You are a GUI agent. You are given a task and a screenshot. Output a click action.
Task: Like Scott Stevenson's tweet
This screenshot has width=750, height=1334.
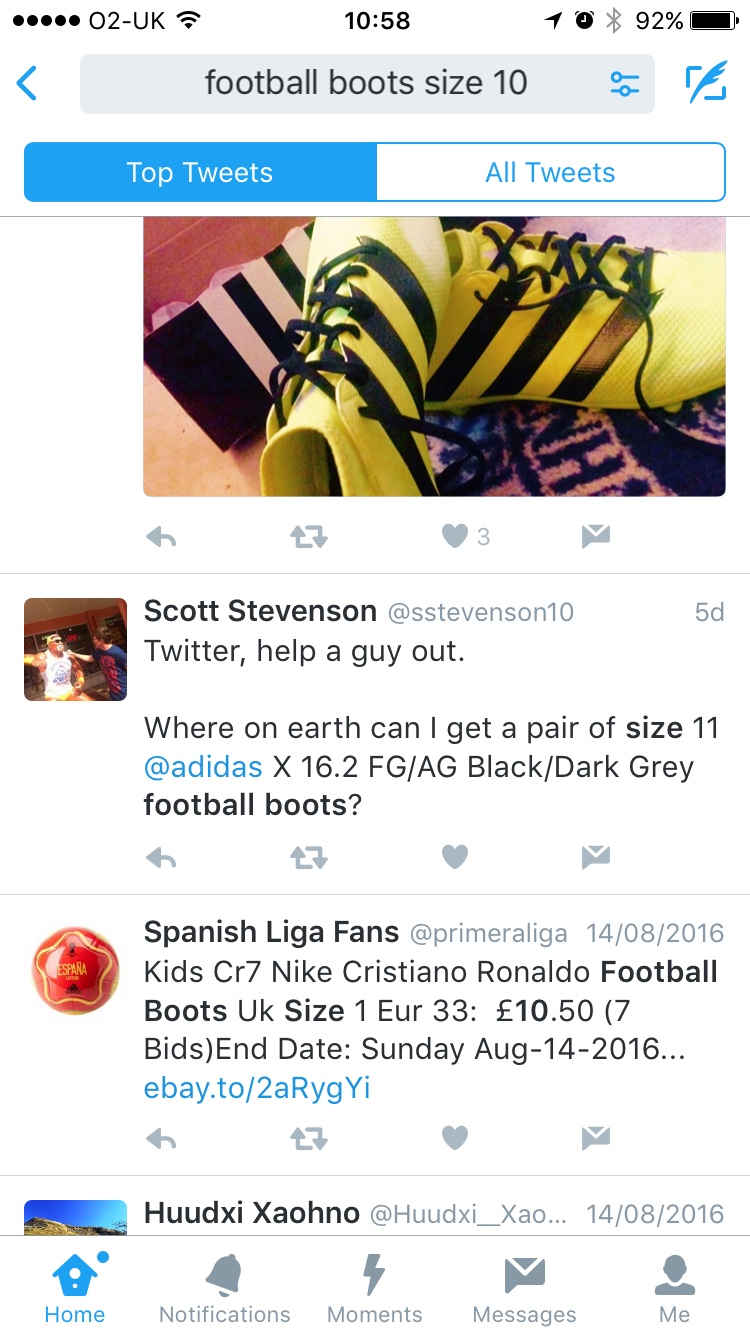[455, 857]
